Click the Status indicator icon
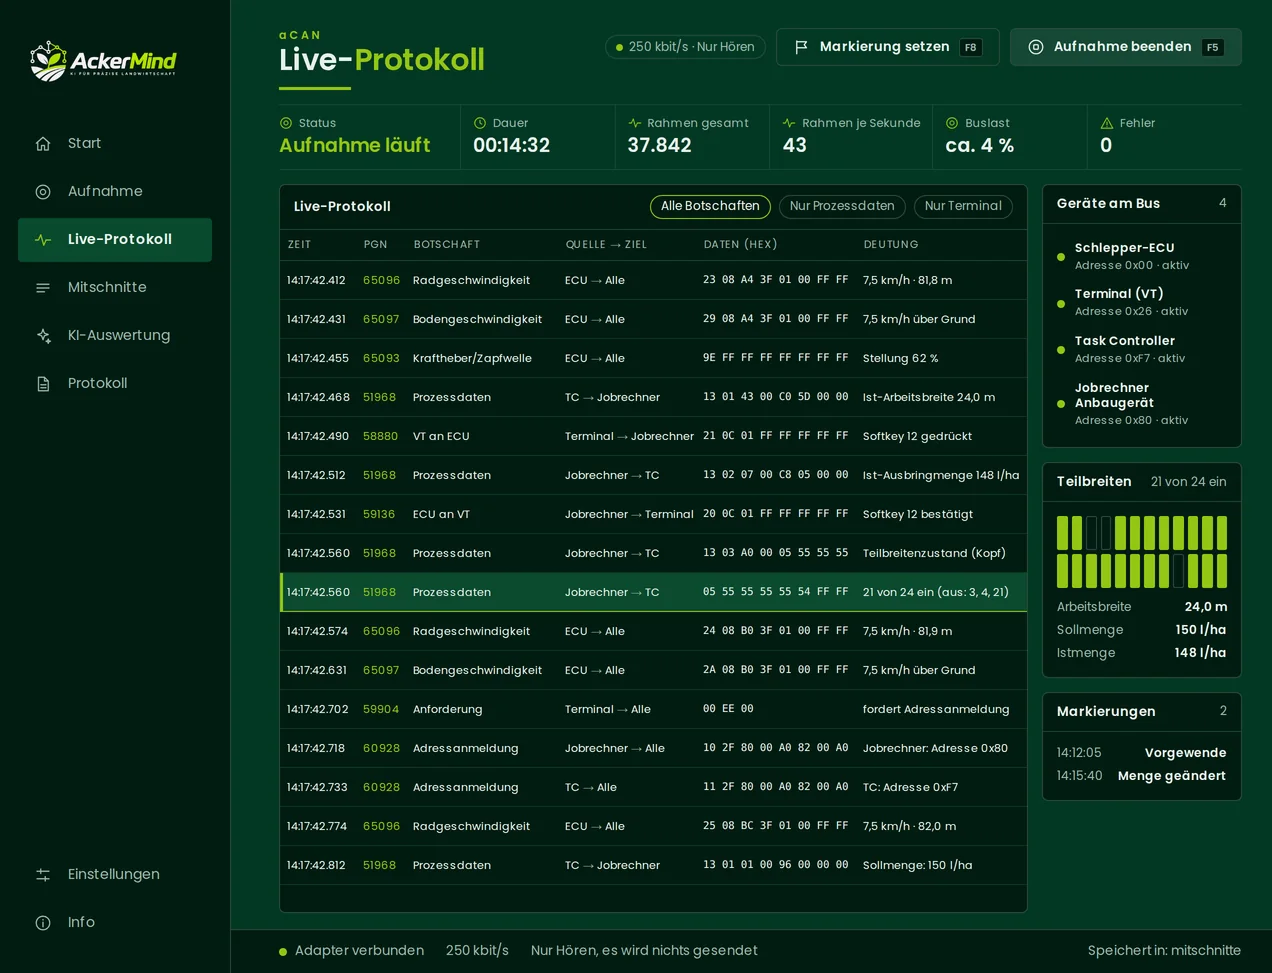Screen dimensions: 1272x973 [x=286, y=123]
